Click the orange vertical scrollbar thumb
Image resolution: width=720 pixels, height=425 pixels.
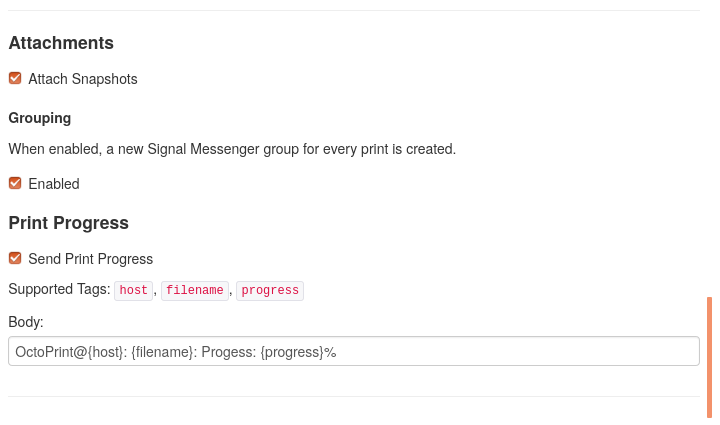[x=709, y=357]
